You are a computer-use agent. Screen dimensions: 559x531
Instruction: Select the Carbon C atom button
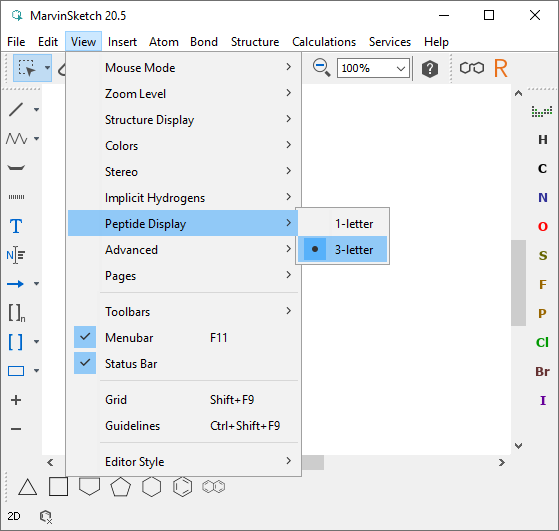pyautogui.click(x=543, y=168)
